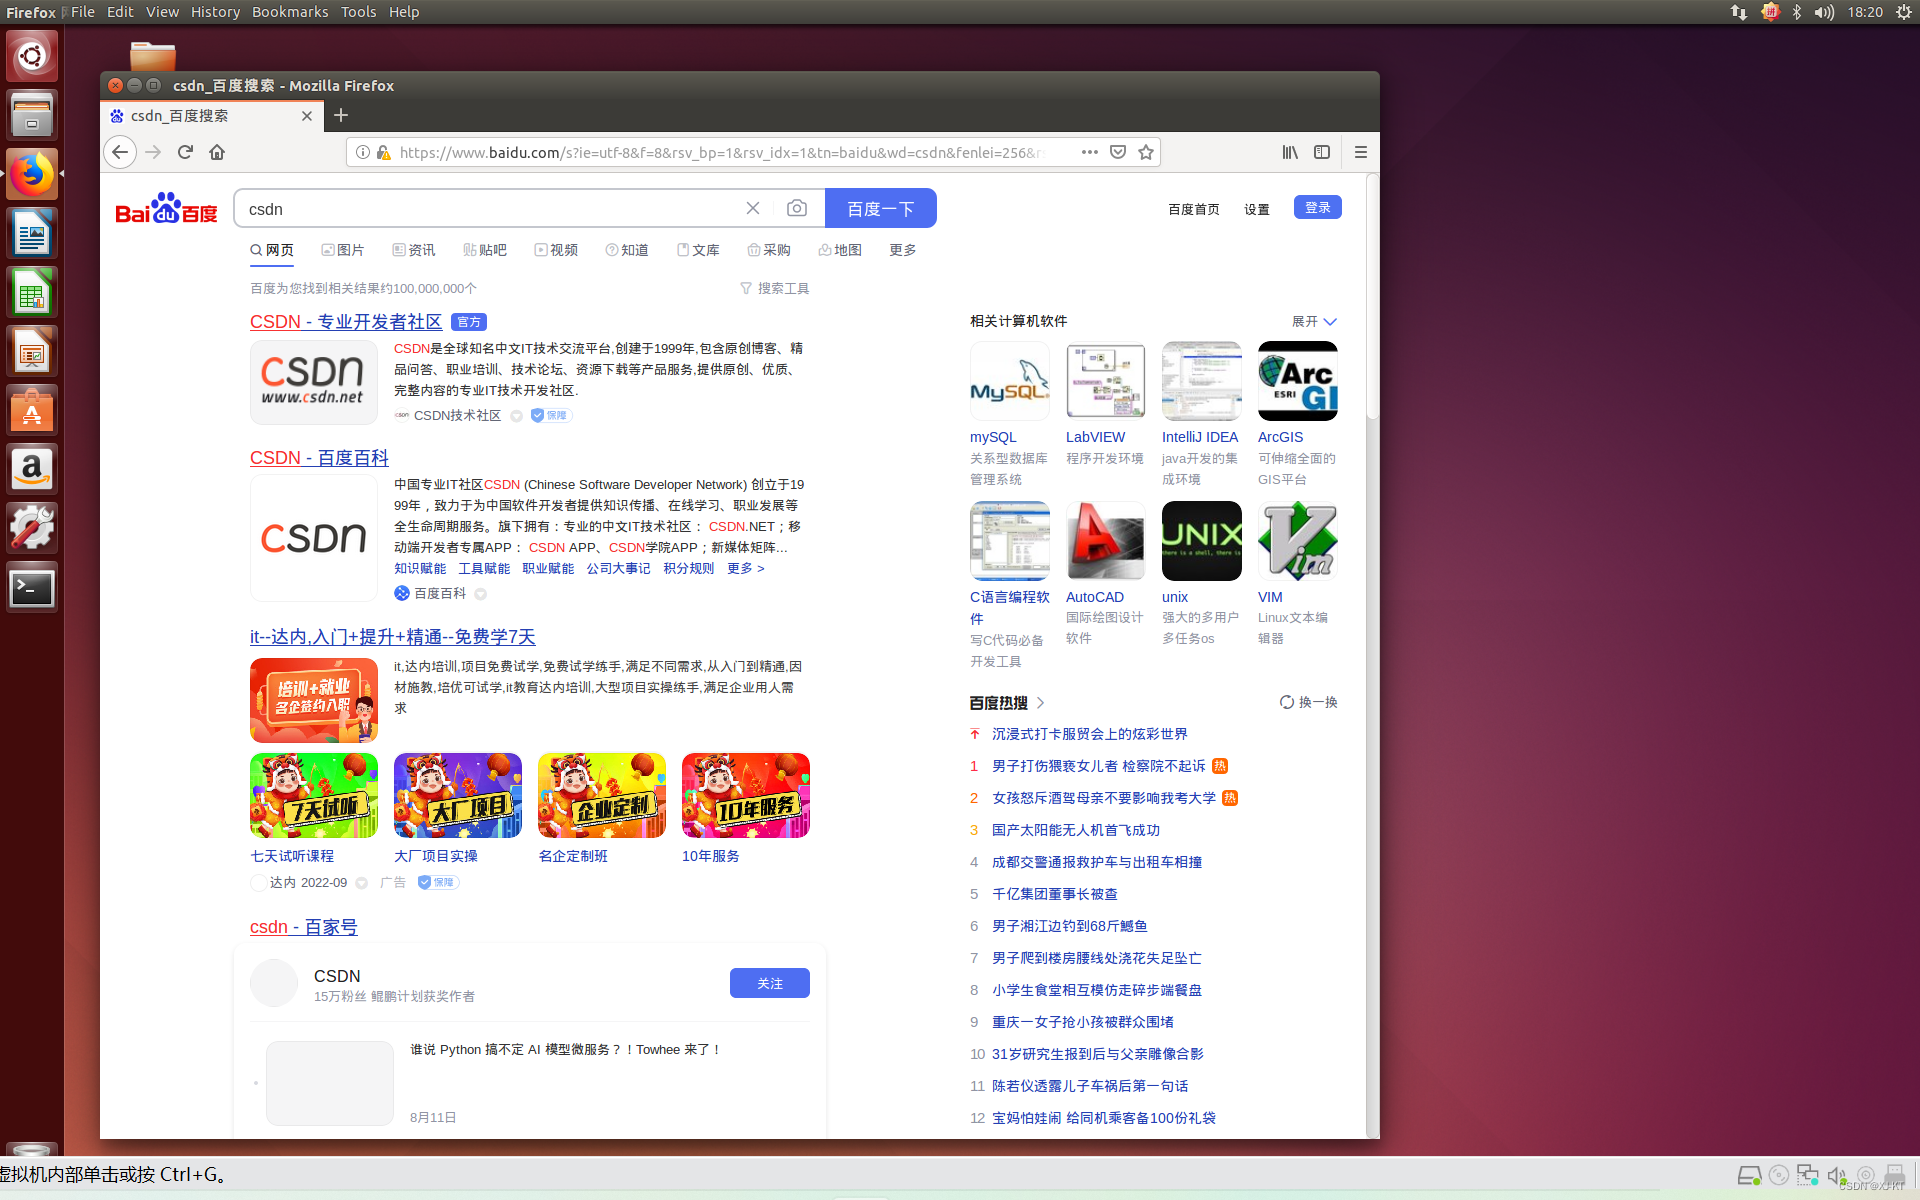Click the 登录 login button

pos(1318,207)
